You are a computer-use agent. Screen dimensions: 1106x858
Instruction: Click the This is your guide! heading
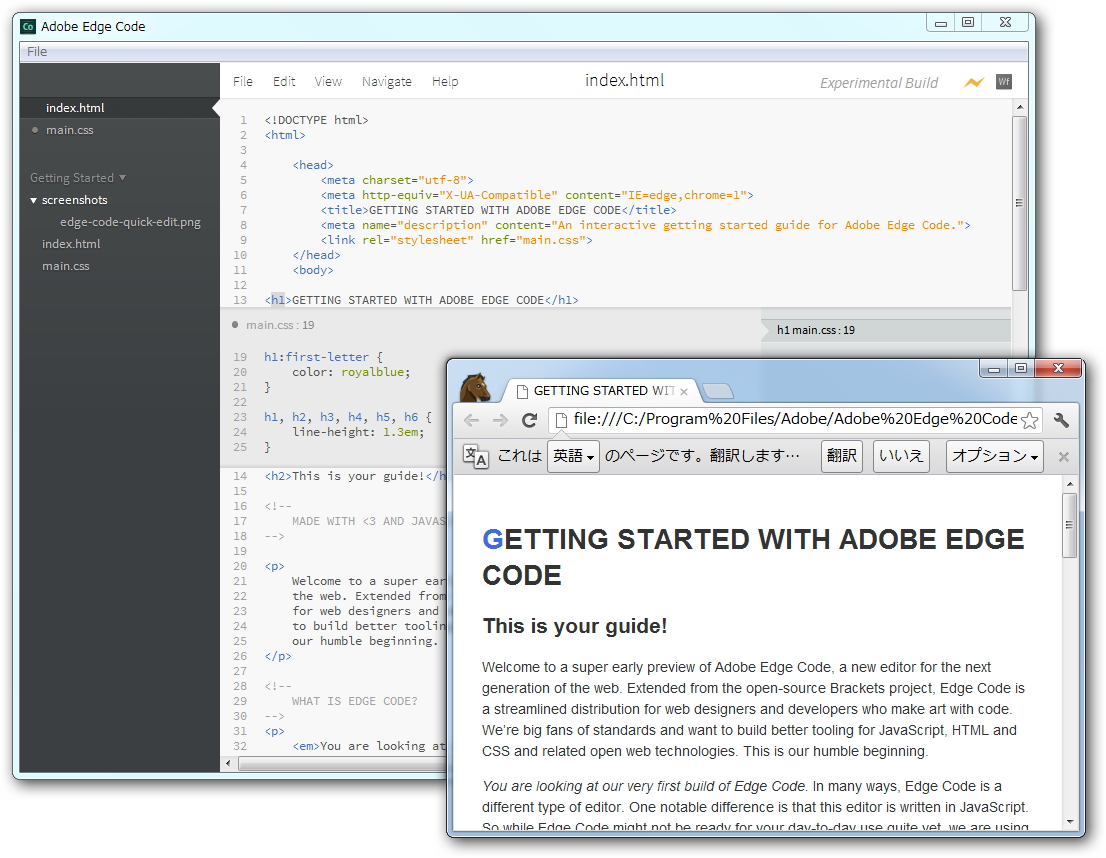click(x=575, y=627)
